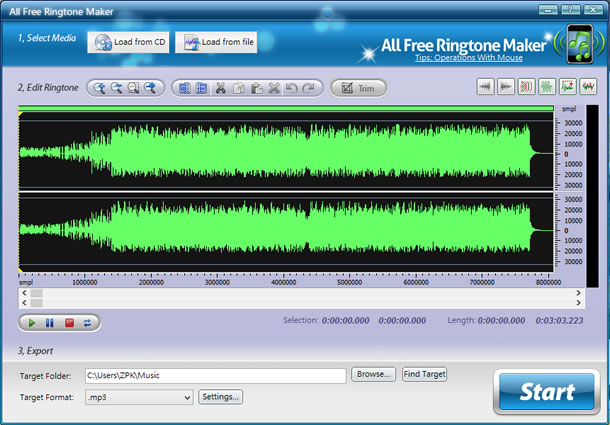
Task: Apply the fade out effect icon
Action: 506,86
